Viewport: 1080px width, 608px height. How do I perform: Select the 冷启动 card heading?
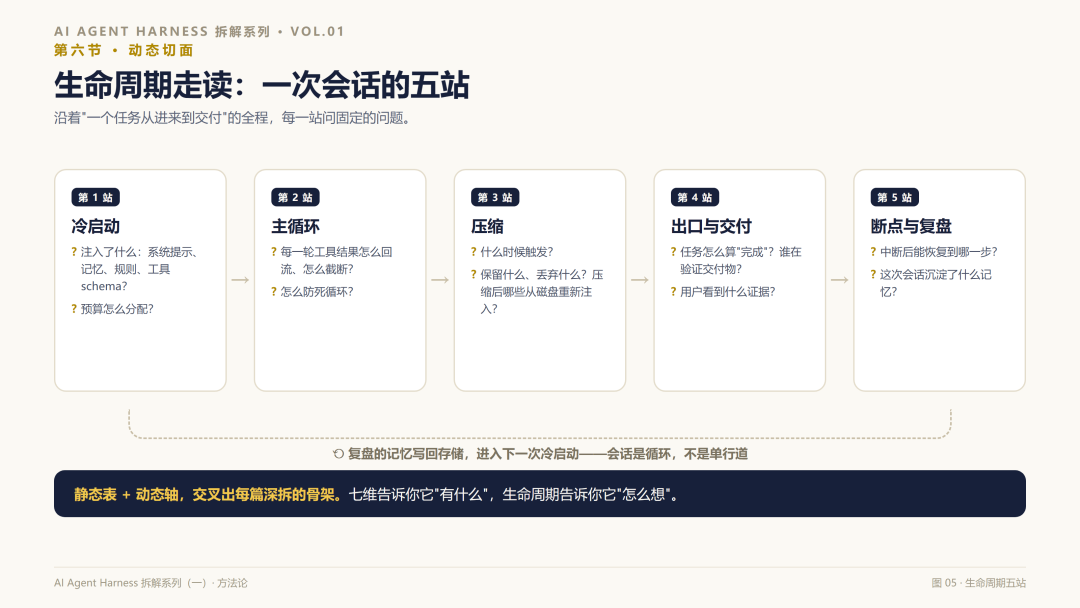coord(96,227)
